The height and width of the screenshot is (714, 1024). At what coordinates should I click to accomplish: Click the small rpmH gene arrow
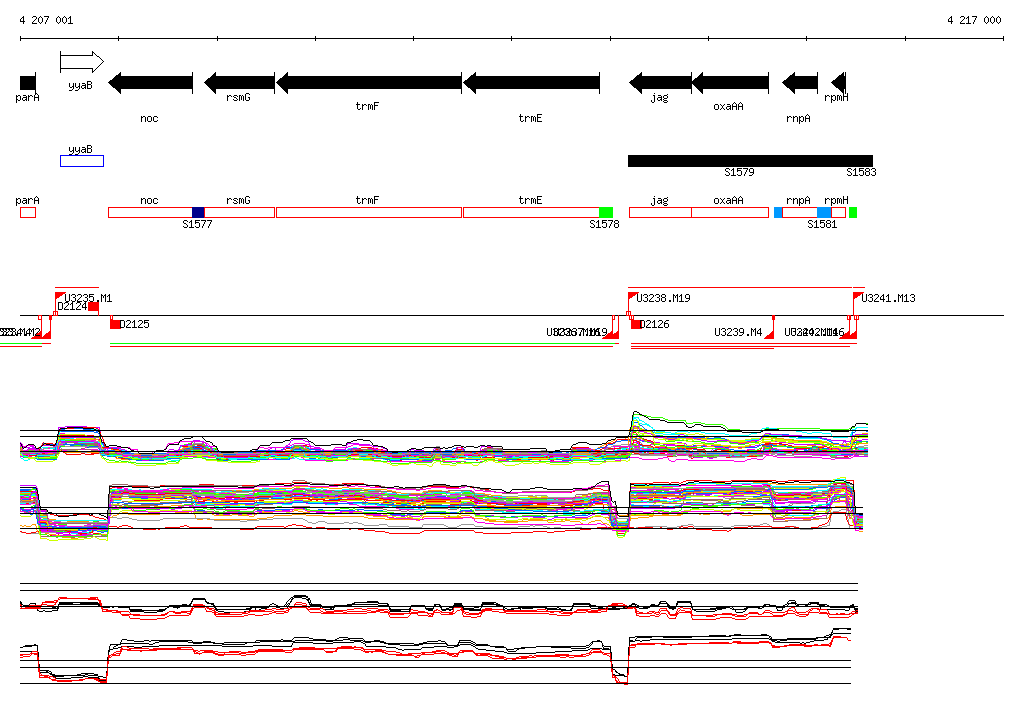(839, 83)
